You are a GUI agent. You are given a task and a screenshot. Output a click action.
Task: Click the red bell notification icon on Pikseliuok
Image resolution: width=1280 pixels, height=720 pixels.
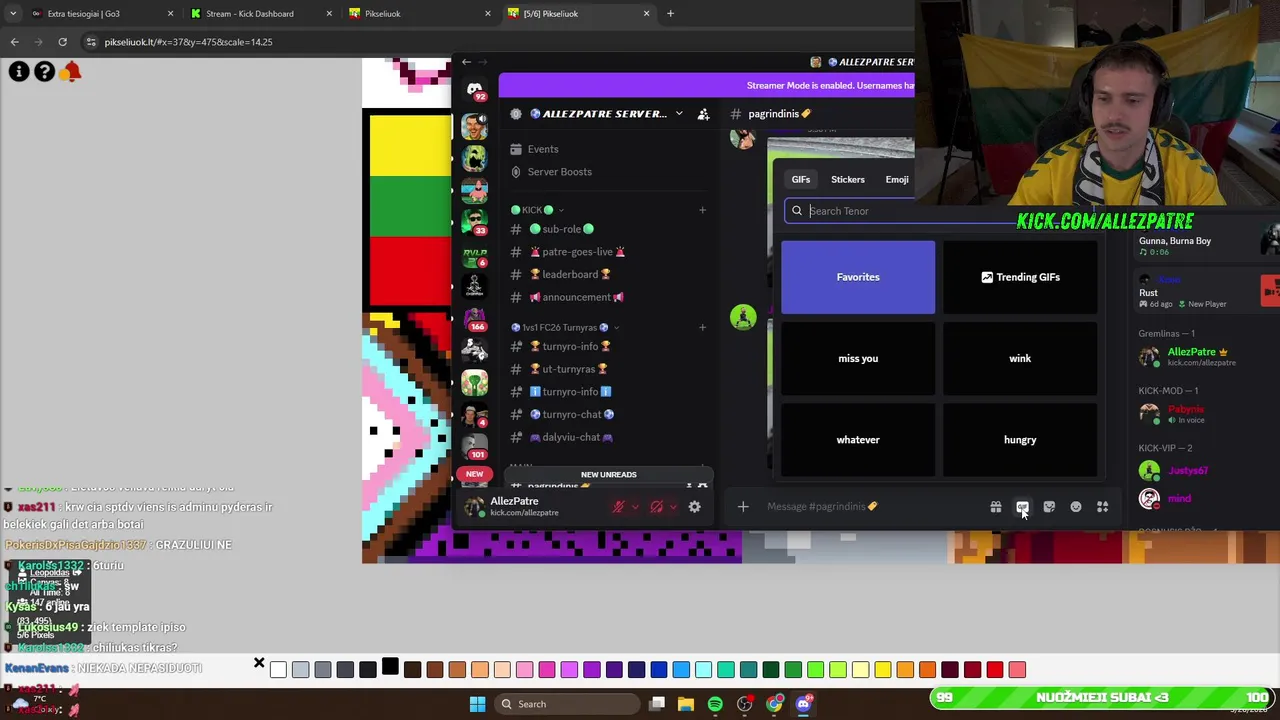click(71, 71)
